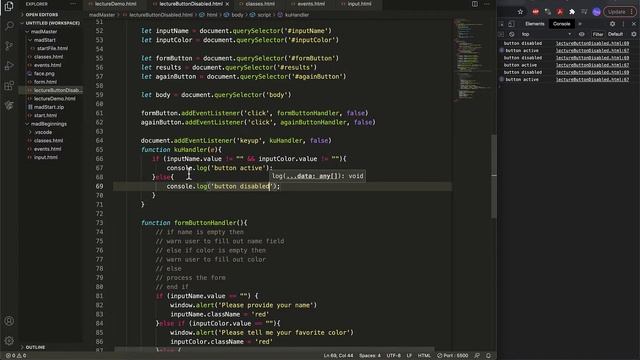Viewport: 640px width, 360px height.
Task: Click the HTML language mode in status bar
Action: tap(424, 356)
